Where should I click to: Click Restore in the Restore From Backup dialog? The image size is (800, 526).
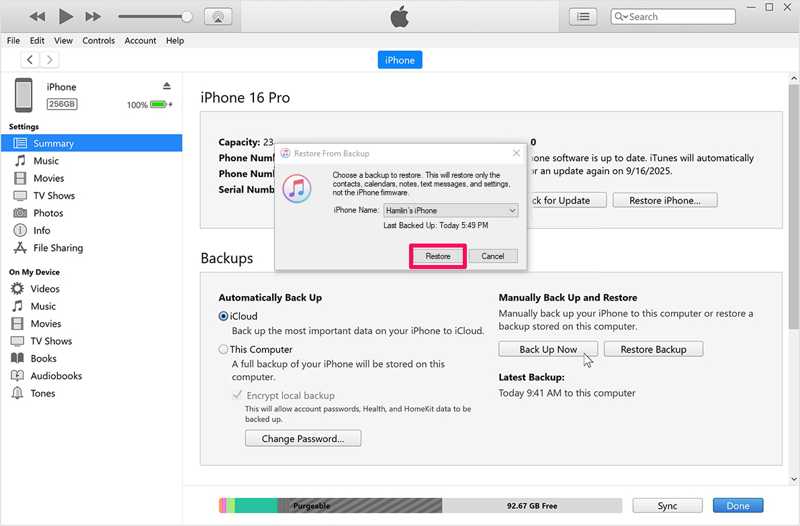coord(438,256)
